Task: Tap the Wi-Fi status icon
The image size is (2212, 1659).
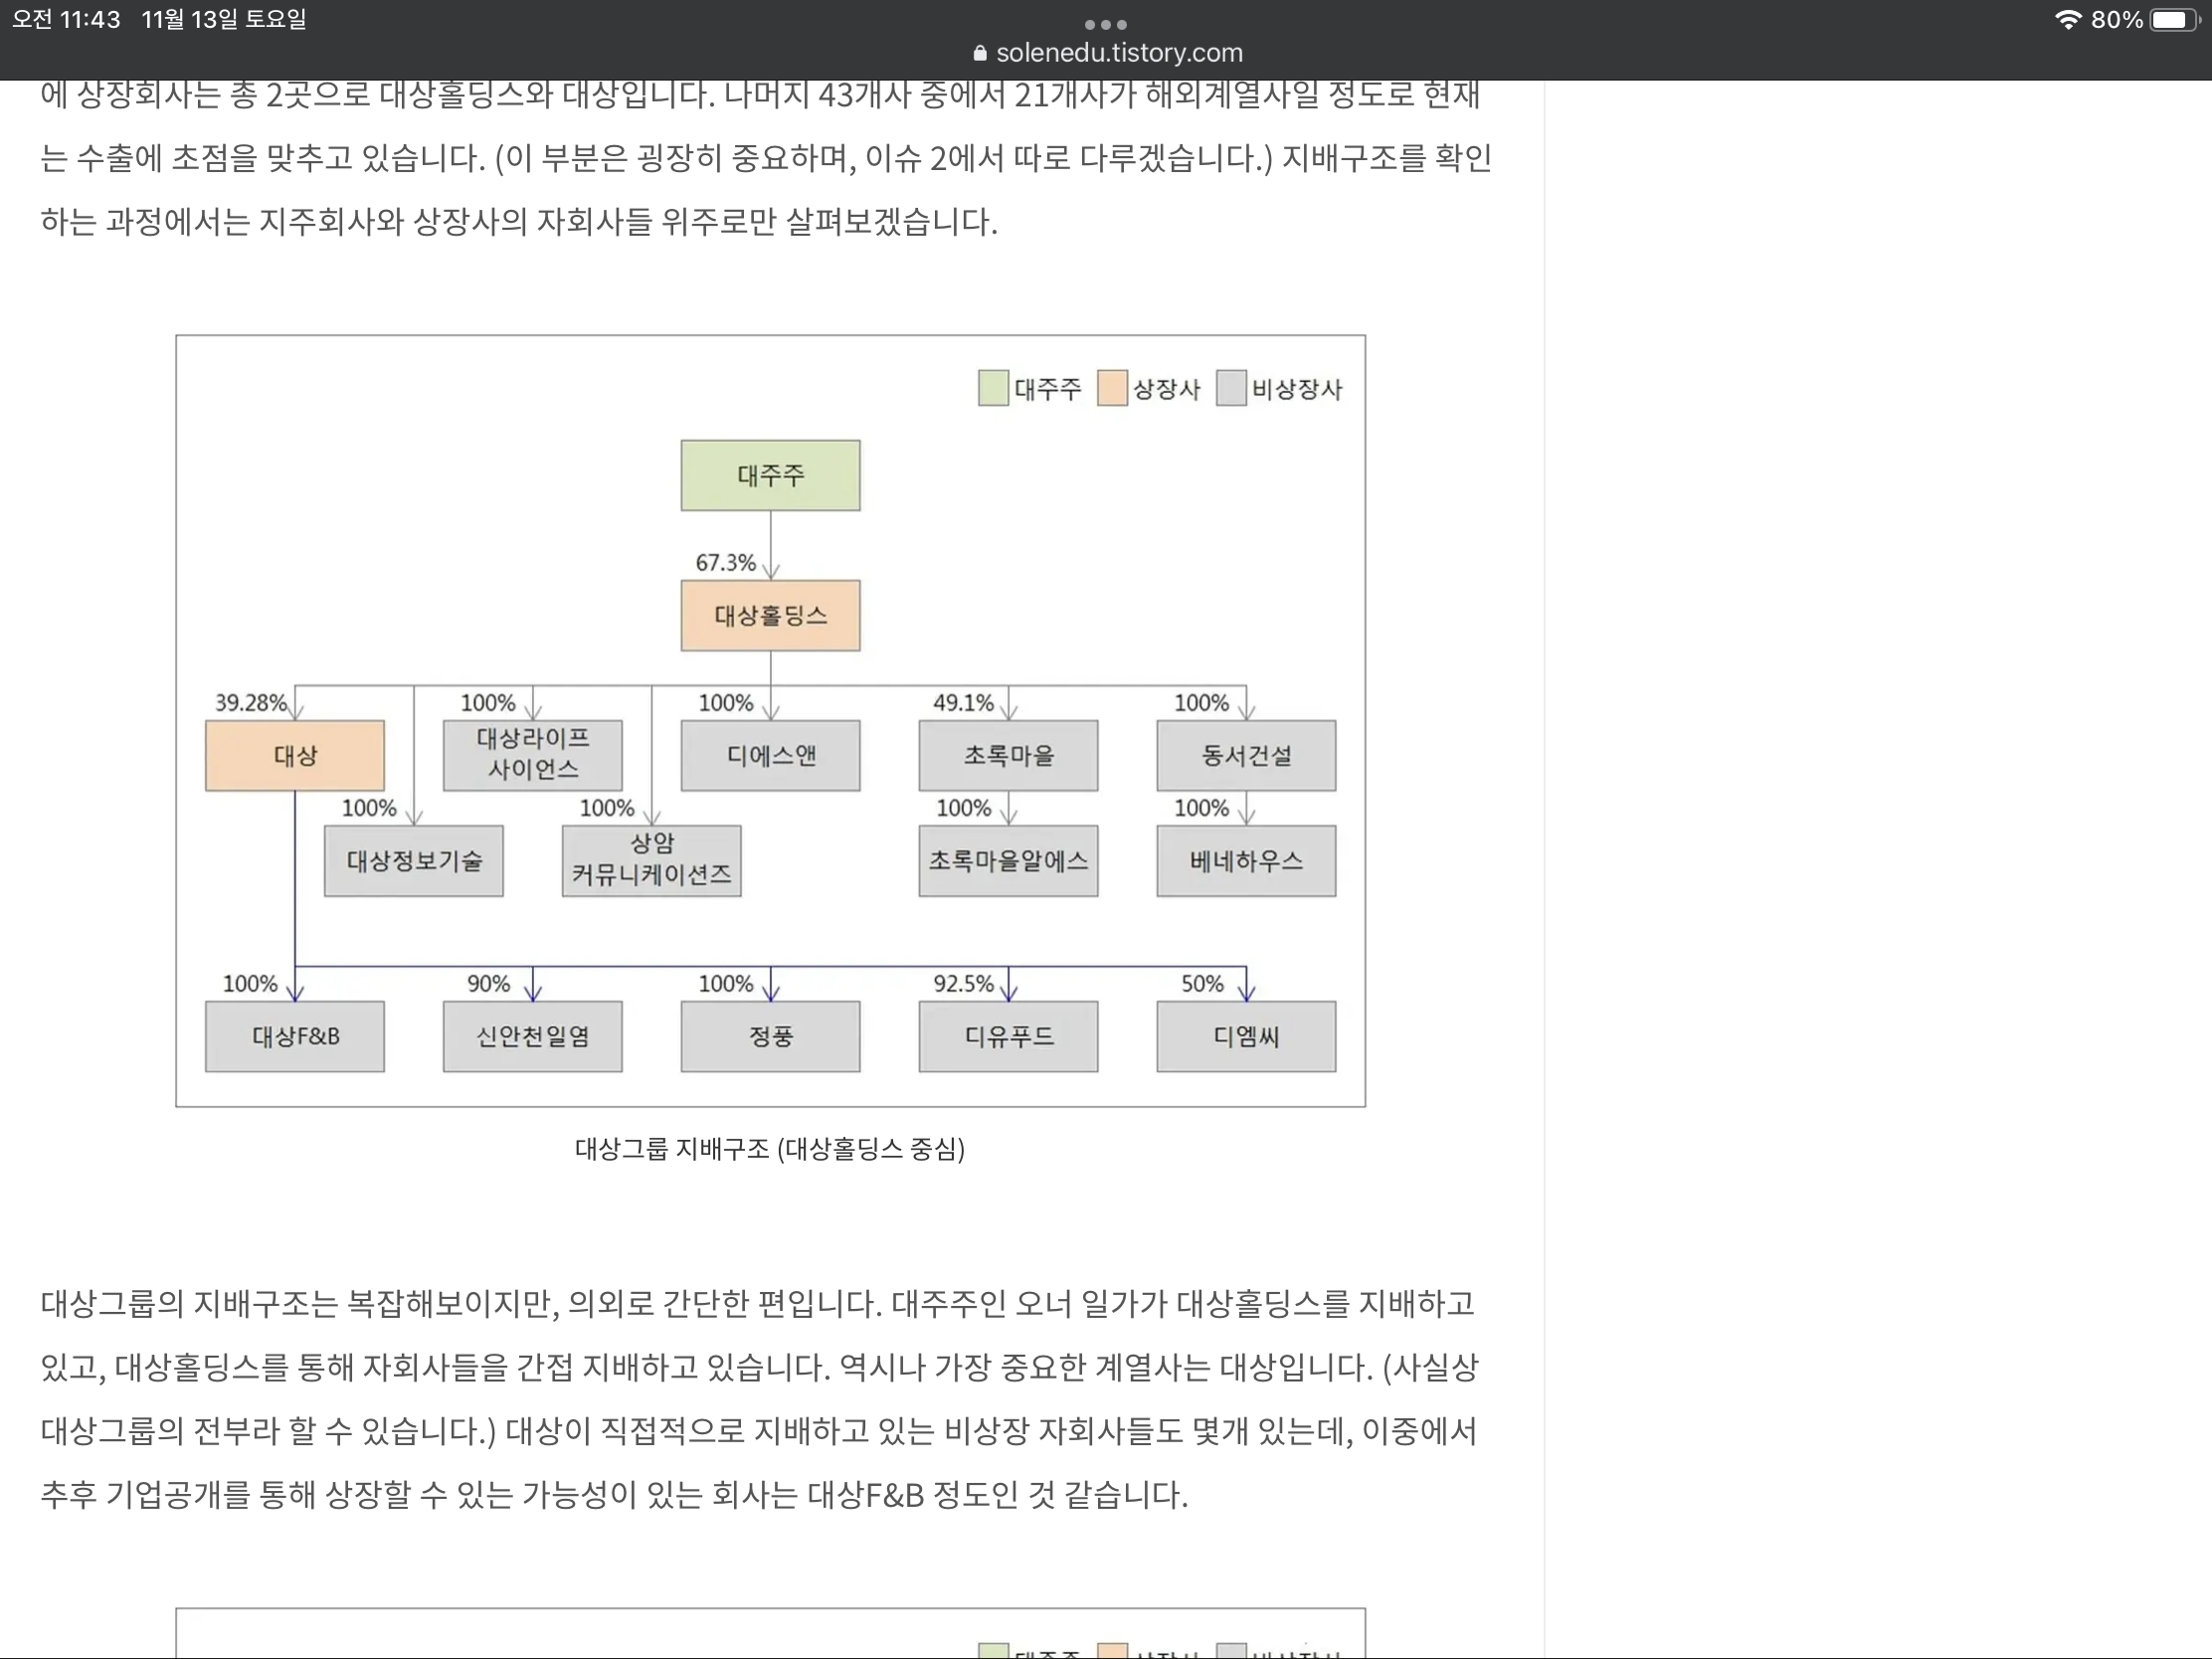Action: (x=2067, y=20)
